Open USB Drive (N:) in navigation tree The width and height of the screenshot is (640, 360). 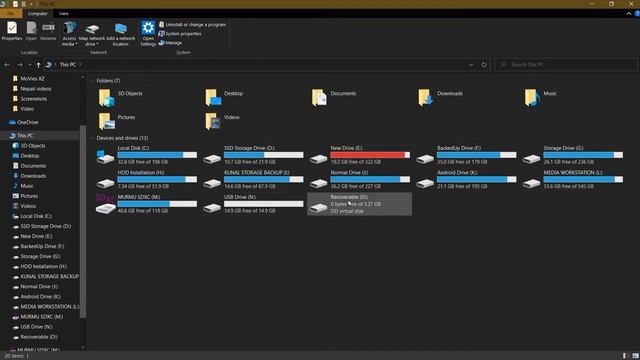point(36,327)
